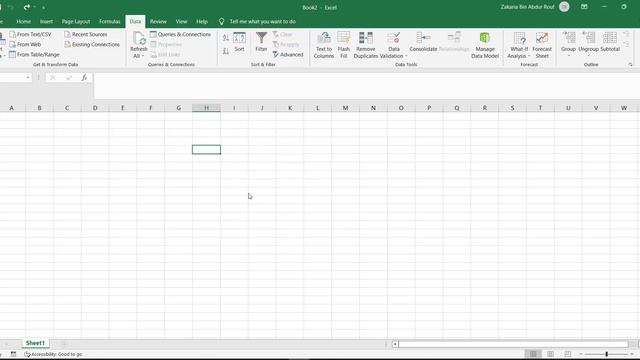
Task: Move the zoom slider handle
Action: [607, 354]
